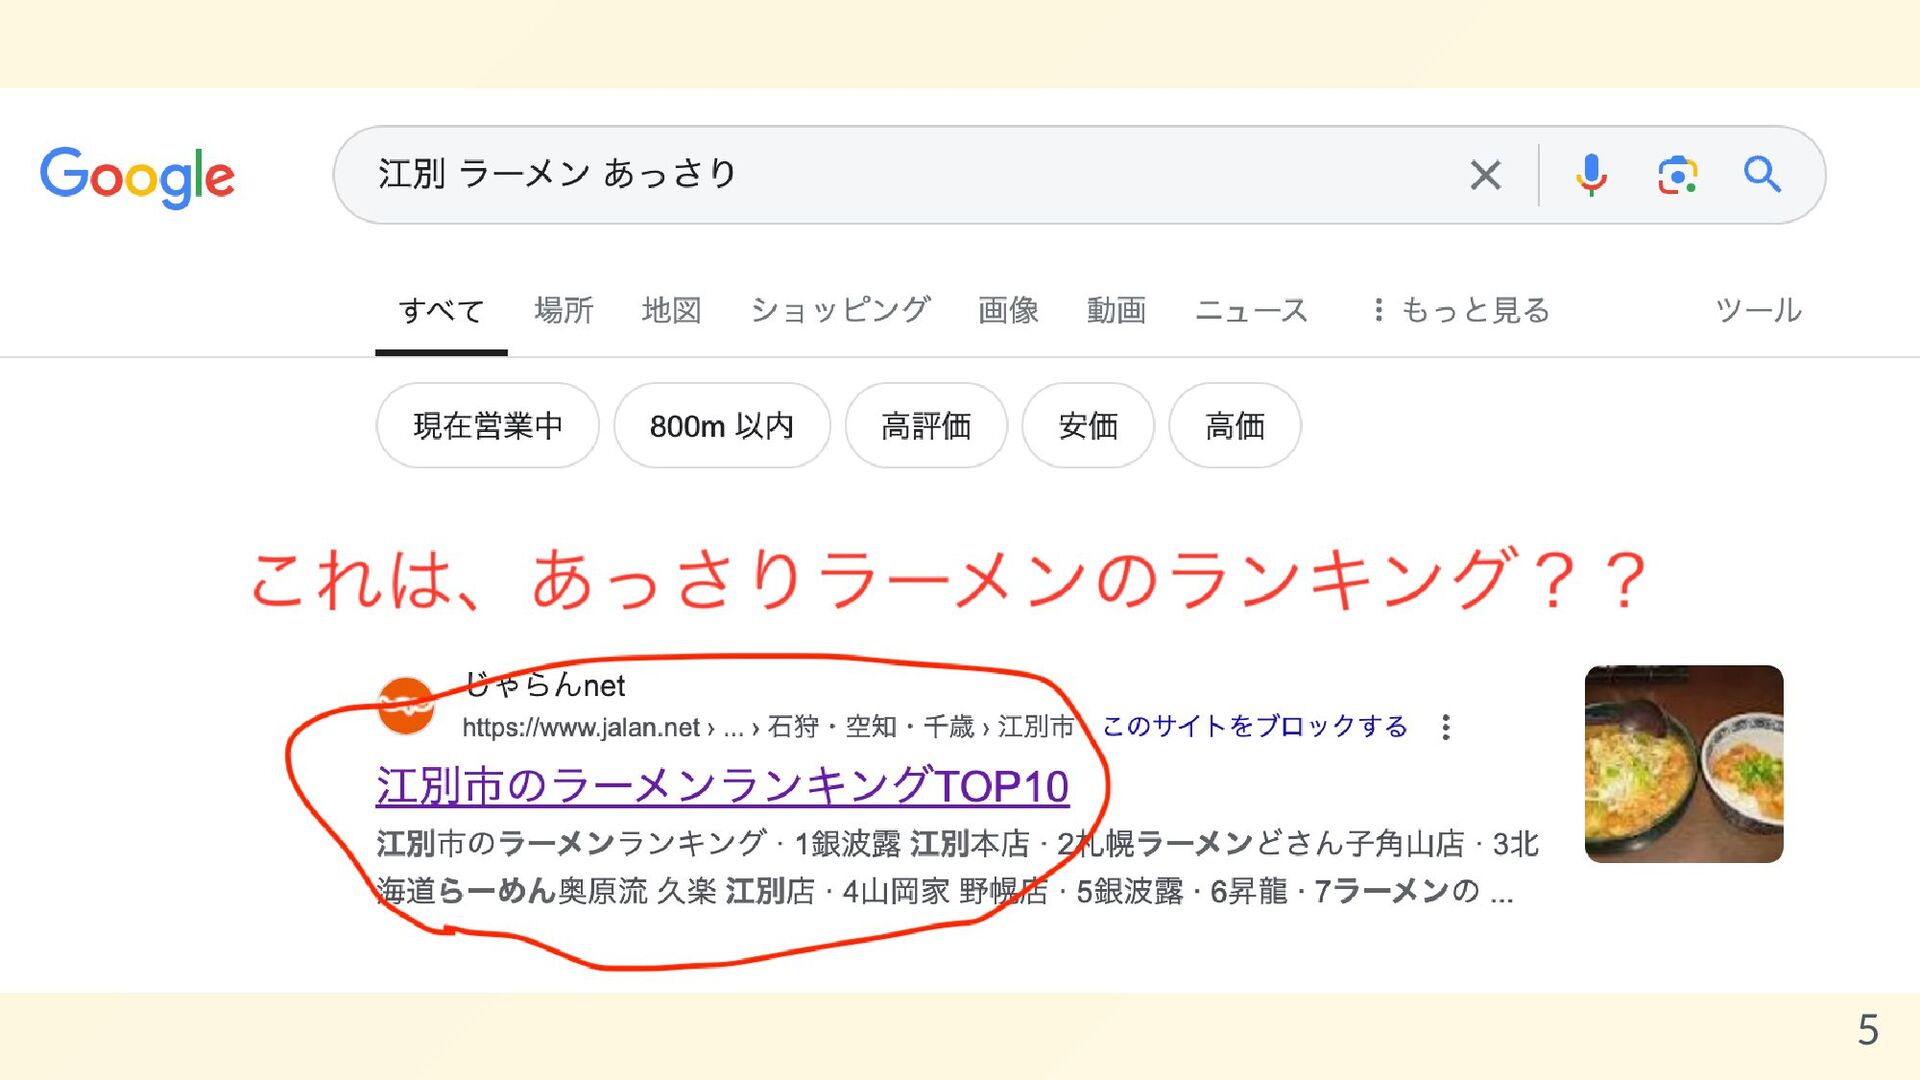The width and height of the screenshot is (1920, 1080).
Task: Click the じゃらんnet favicon
Action: tap(406, 706)
